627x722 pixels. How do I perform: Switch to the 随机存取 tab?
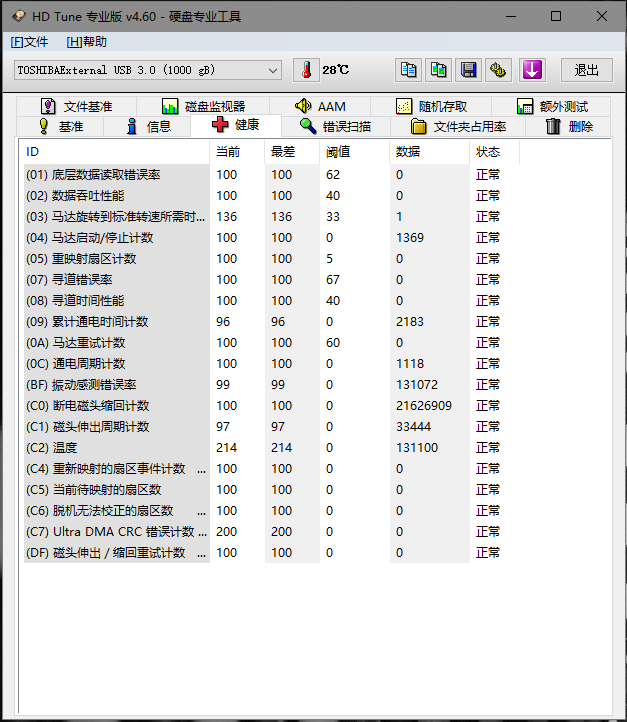coord(431,106)
